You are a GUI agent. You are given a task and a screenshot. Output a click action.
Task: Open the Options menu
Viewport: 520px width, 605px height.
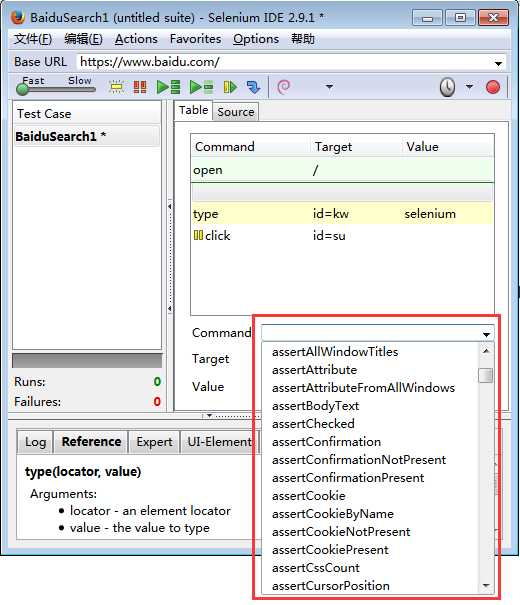pos(256,39)
